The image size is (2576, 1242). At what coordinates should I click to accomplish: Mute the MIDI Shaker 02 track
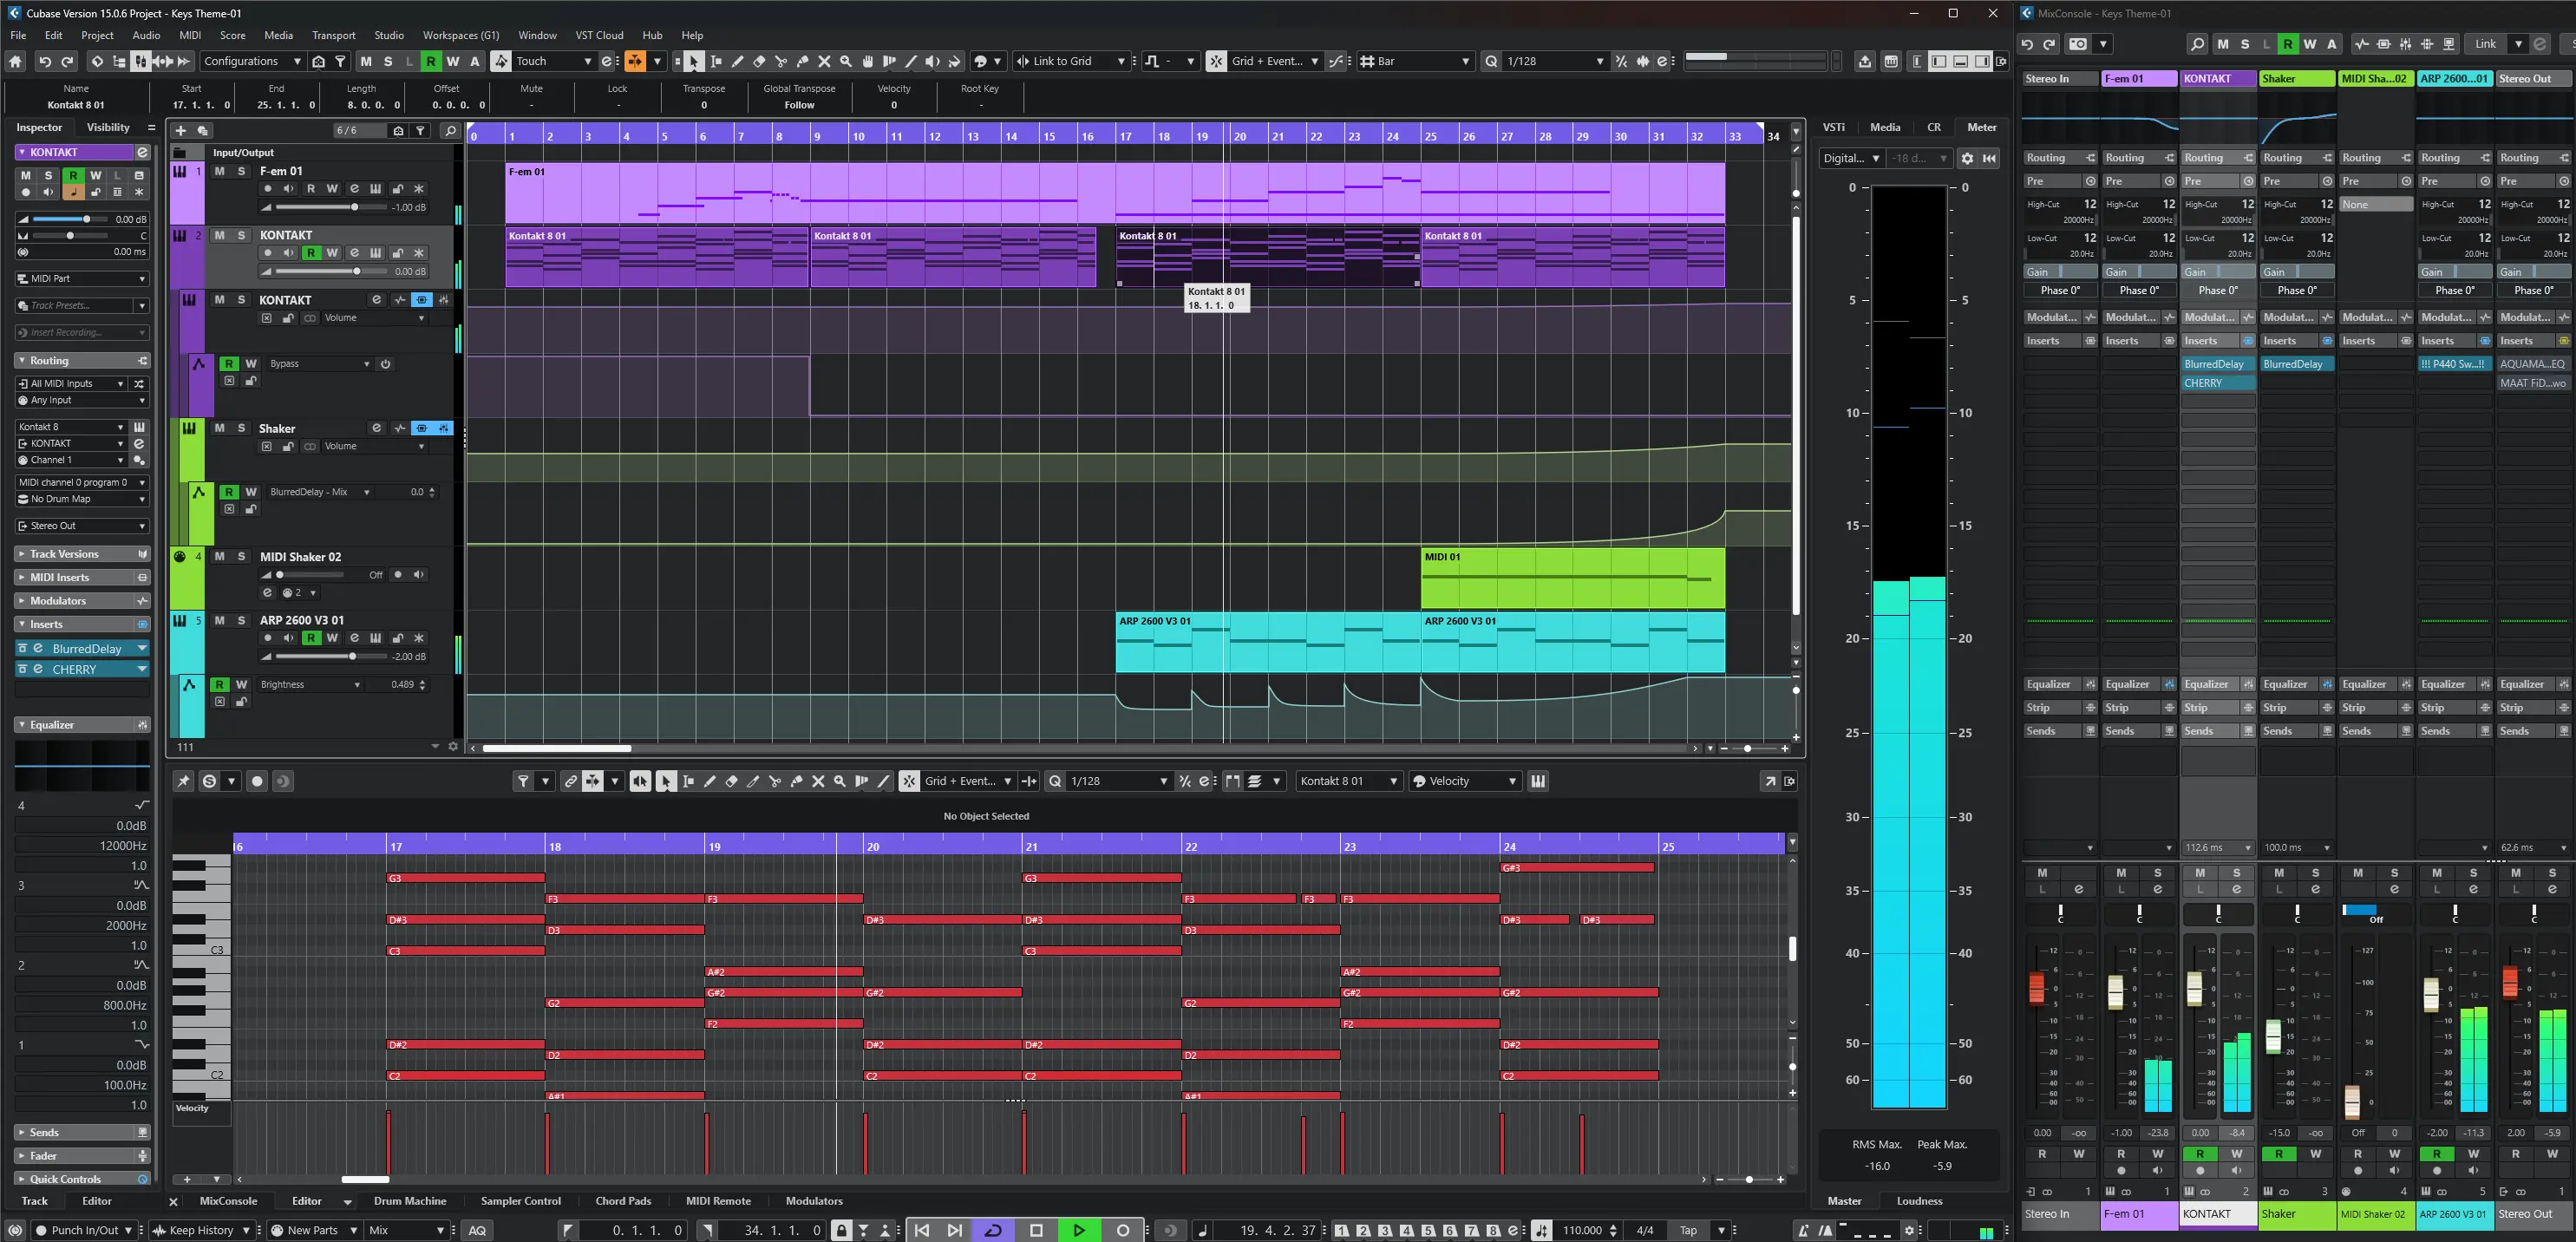[x=220, y=556]
